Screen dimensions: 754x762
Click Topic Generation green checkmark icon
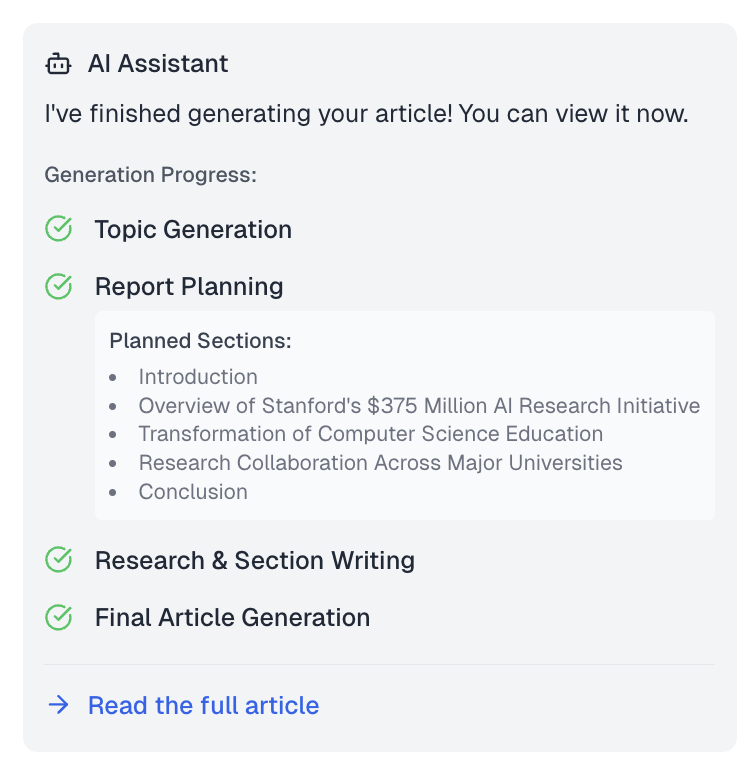[x=59, y=229]
